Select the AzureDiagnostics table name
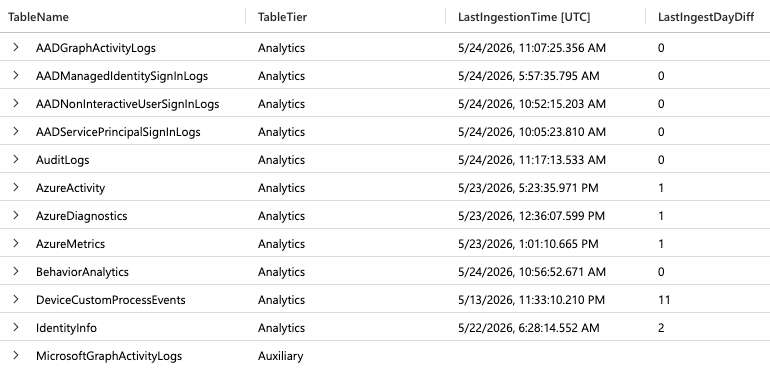Viewport: 770px width, 368px height. click(82, 216)
